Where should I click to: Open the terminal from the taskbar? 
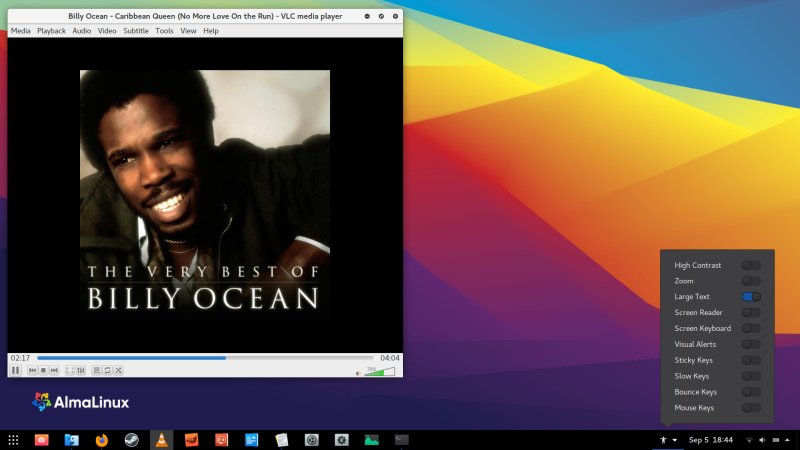click(402, 440)
